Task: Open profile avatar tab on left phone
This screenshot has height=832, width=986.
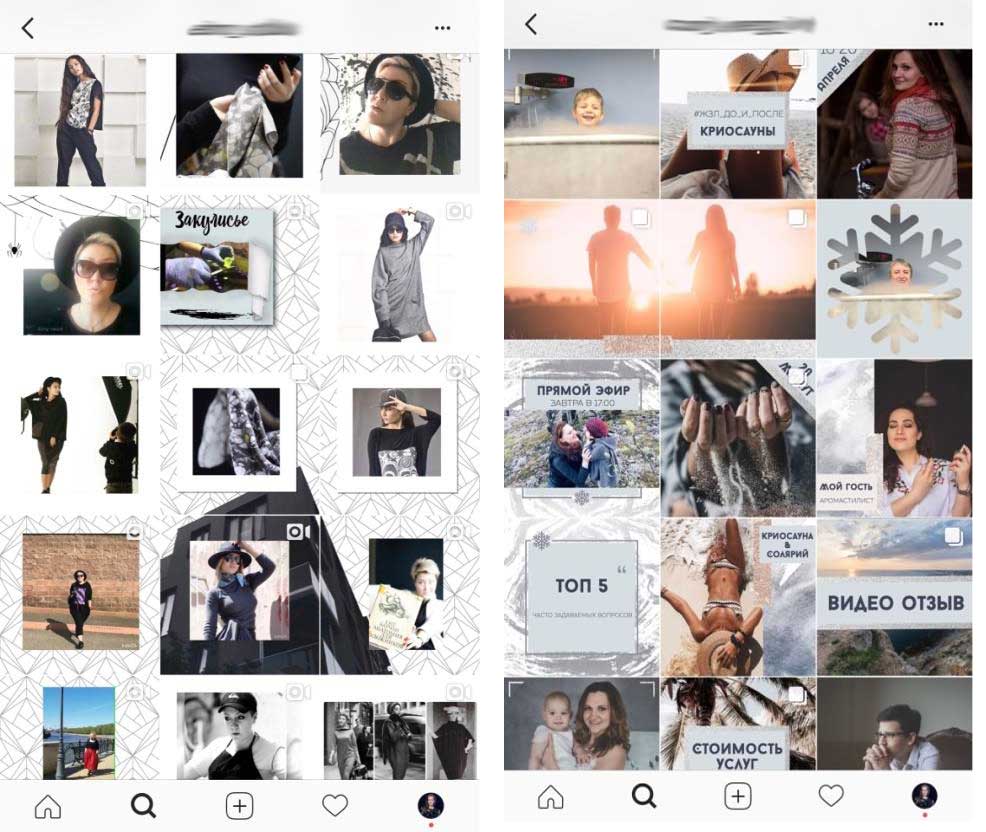Action: point(430,804)
